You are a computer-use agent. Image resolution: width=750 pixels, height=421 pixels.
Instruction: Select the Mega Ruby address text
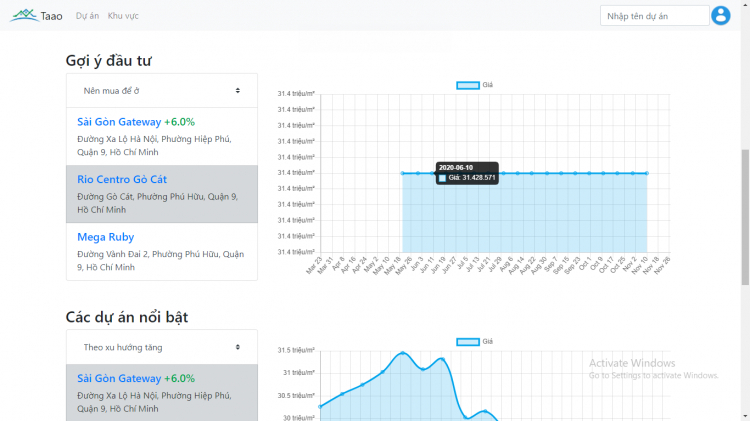coord(161,261)
